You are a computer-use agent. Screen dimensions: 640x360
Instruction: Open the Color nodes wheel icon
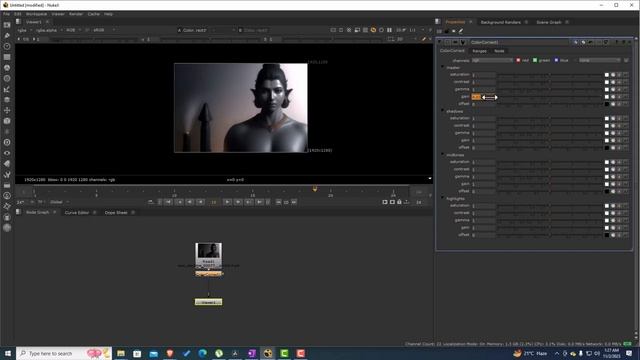(7, 68)
